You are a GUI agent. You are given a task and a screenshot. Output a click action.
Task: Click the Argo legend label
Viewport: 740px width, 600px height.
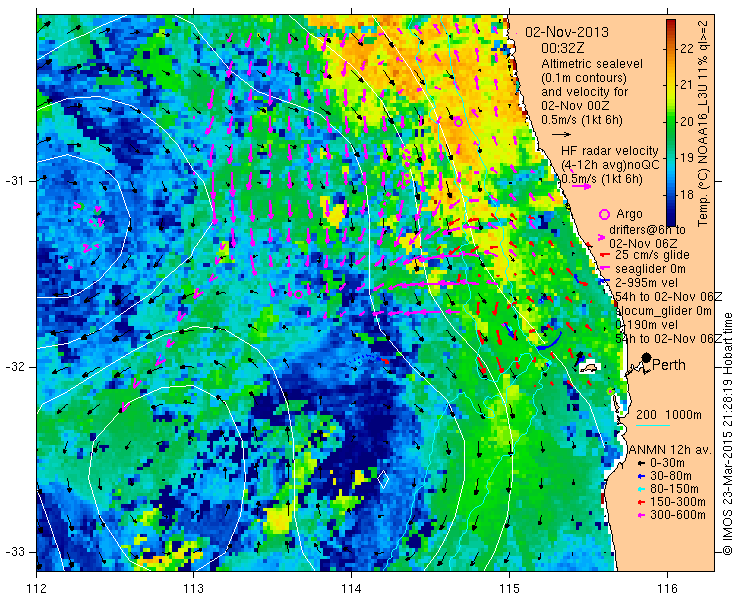click(x=629, y=214)
